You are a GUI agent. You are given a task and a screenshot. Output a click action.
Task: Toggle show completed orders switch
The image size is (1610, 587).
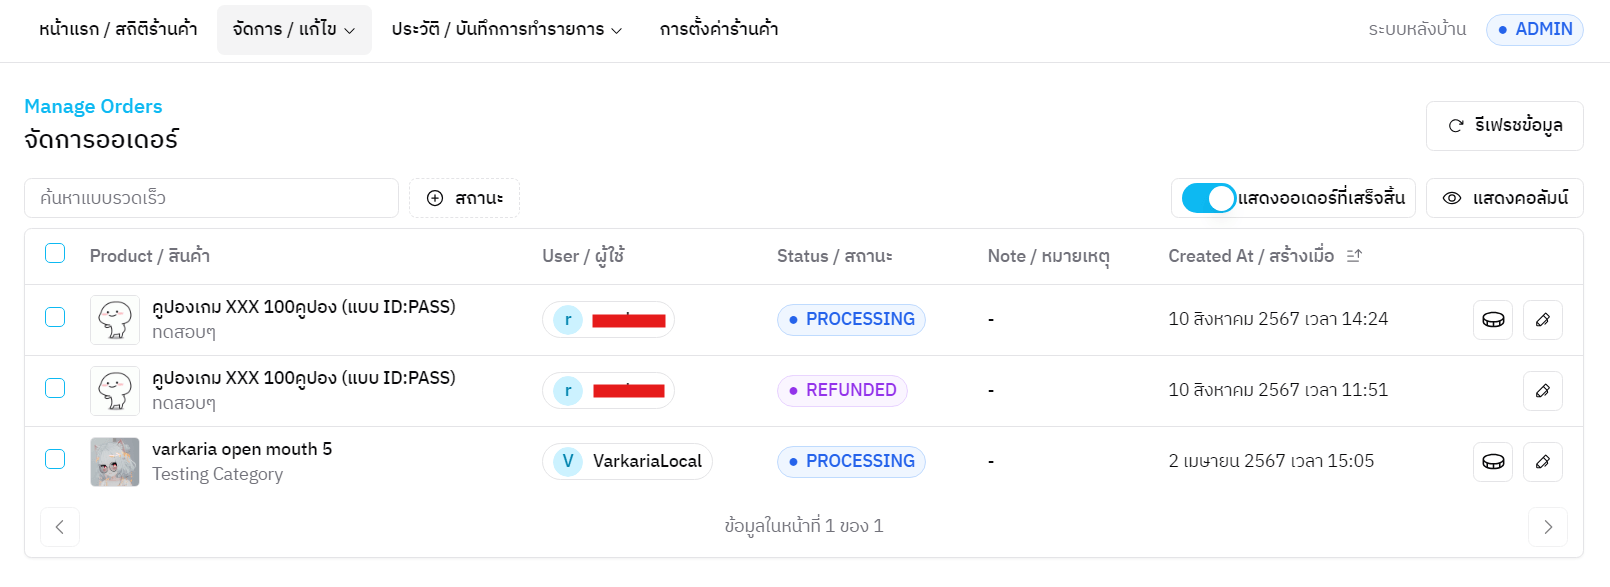[1208, 198]
